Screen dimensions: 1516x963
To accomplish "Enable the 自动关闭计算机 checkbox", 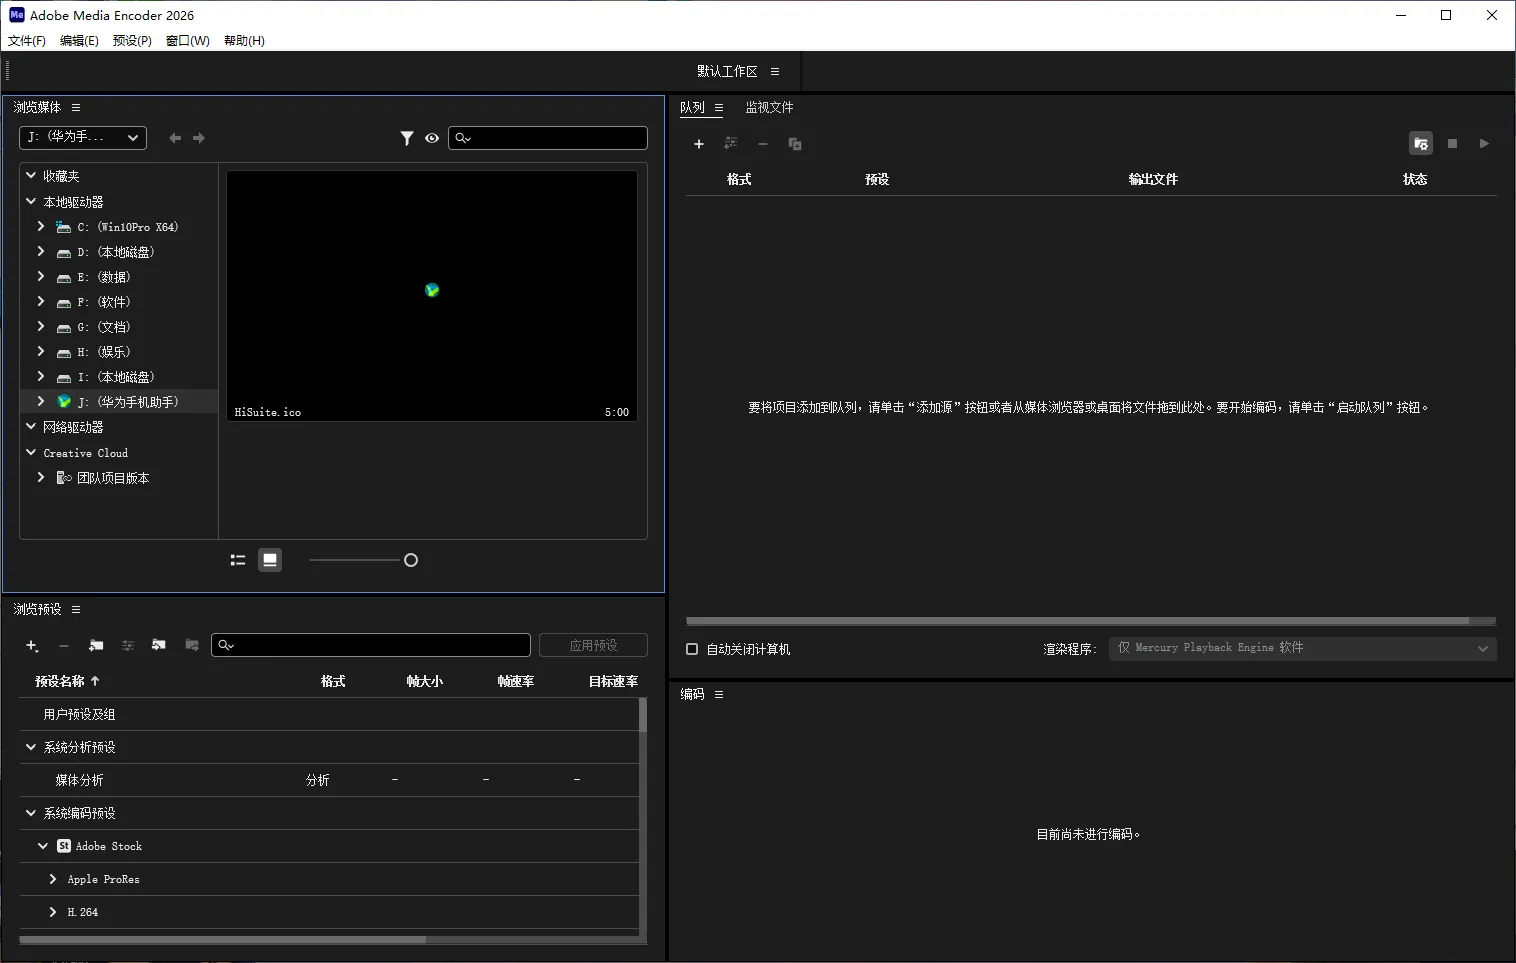I will coord(691,649).
